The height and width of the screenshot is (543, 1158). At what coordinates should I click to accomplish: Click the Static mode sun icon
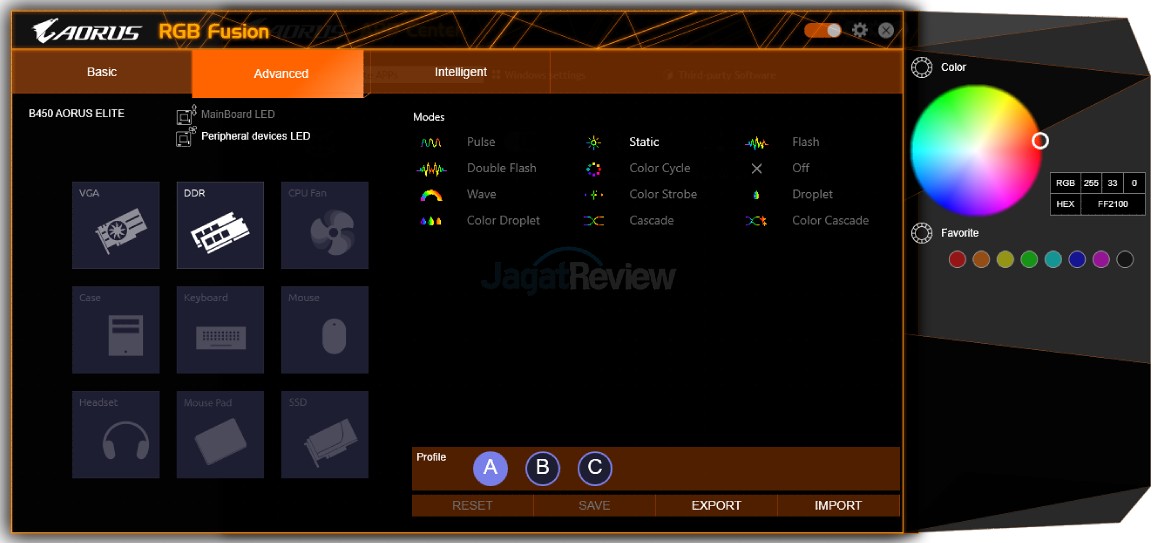594,143
